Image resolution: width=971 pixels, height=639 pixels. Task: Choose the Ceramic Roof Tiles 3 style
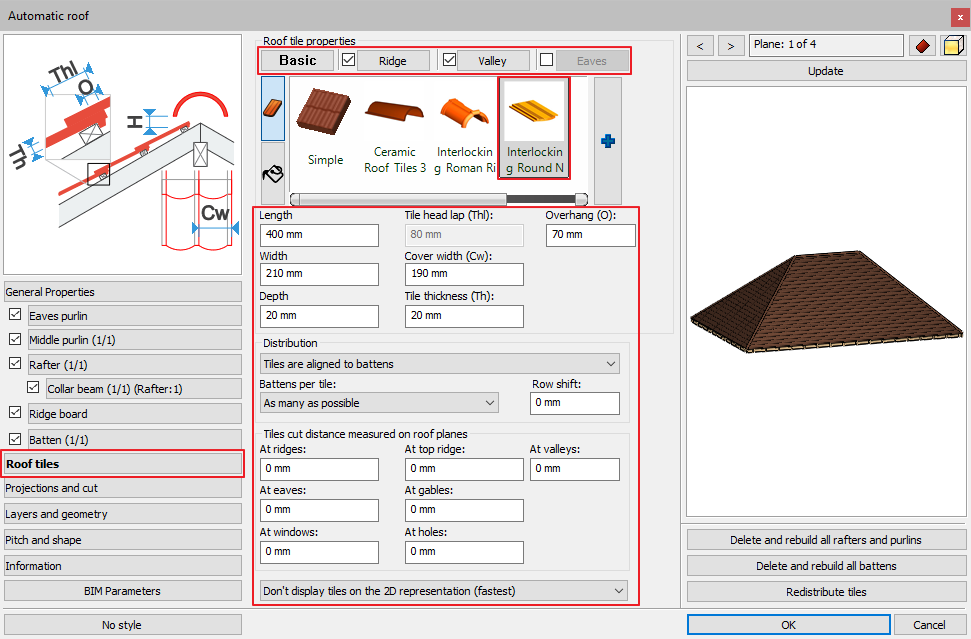point(394,127)
